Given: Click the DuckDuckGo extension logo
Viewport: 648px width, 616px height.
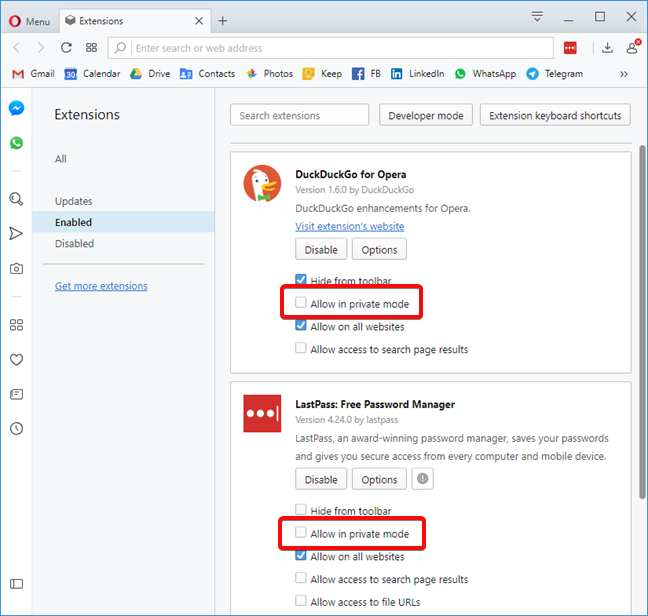Looking at the screenshot, I should click(262, 183).
